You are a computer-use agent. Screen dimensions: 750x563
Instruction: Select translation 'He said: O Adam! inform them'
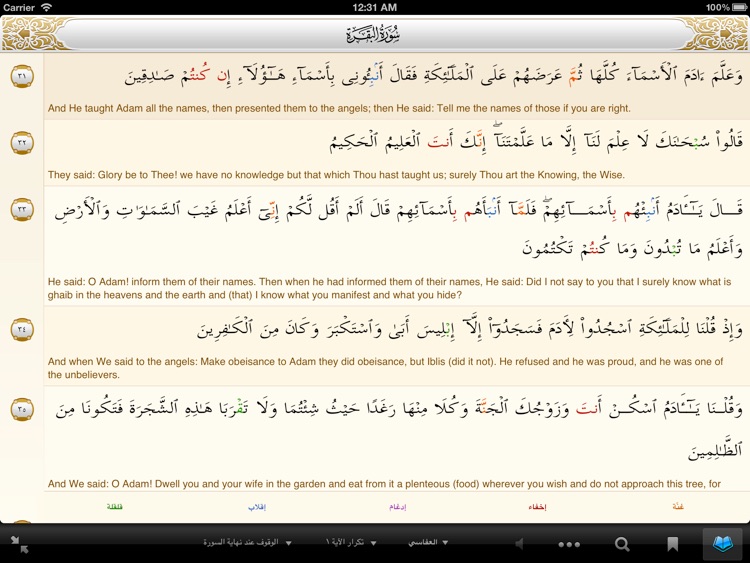389,288
